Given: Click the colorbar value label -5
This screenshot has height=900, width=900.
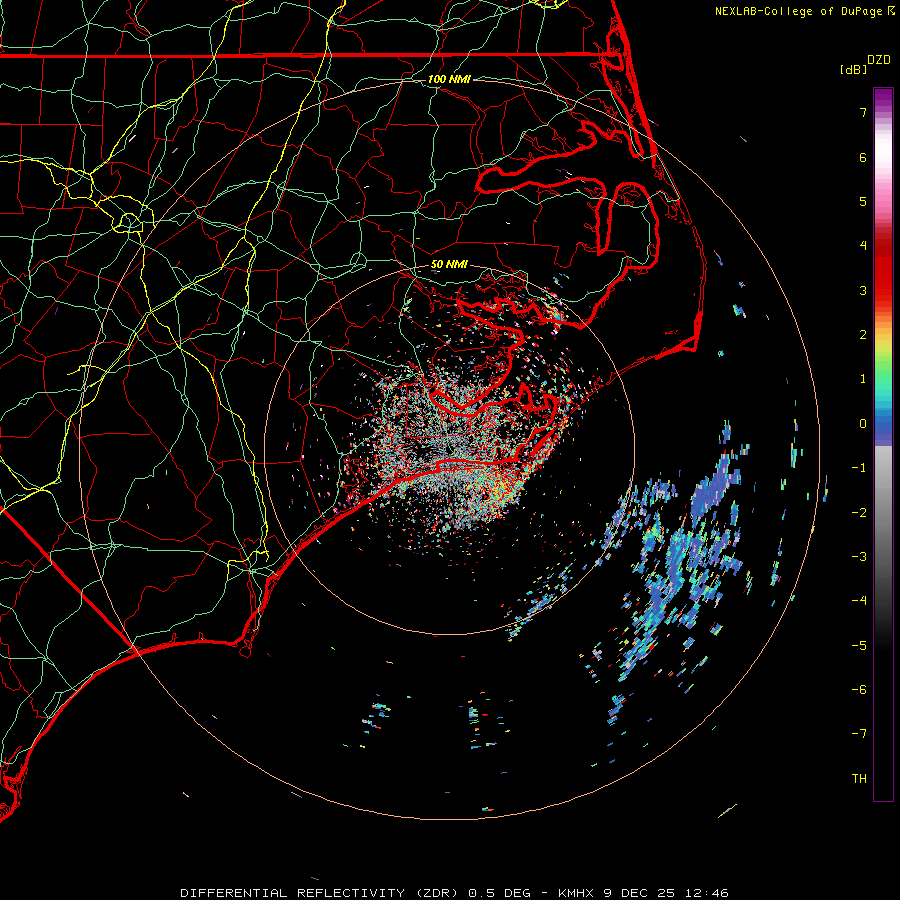Looking at the screenshot, I should [x=859, y=646].
